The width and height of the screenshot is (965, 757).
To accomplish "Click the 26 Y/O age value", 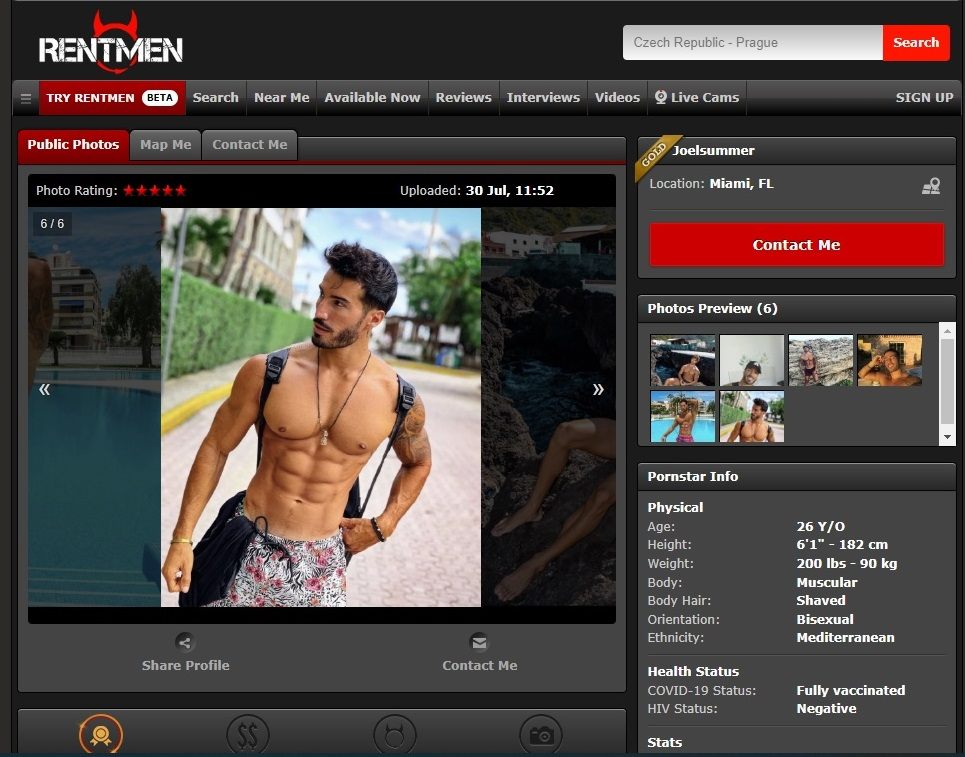I will tap(820, 527).
